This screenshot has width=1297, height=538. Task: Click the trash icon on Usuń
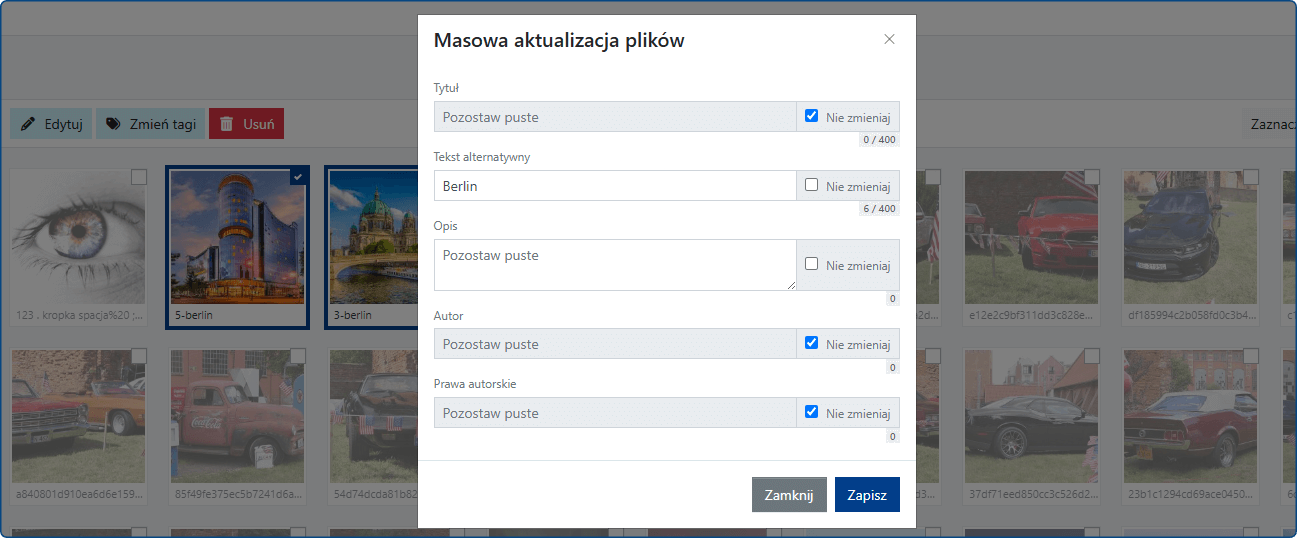(x=227, y=124)
